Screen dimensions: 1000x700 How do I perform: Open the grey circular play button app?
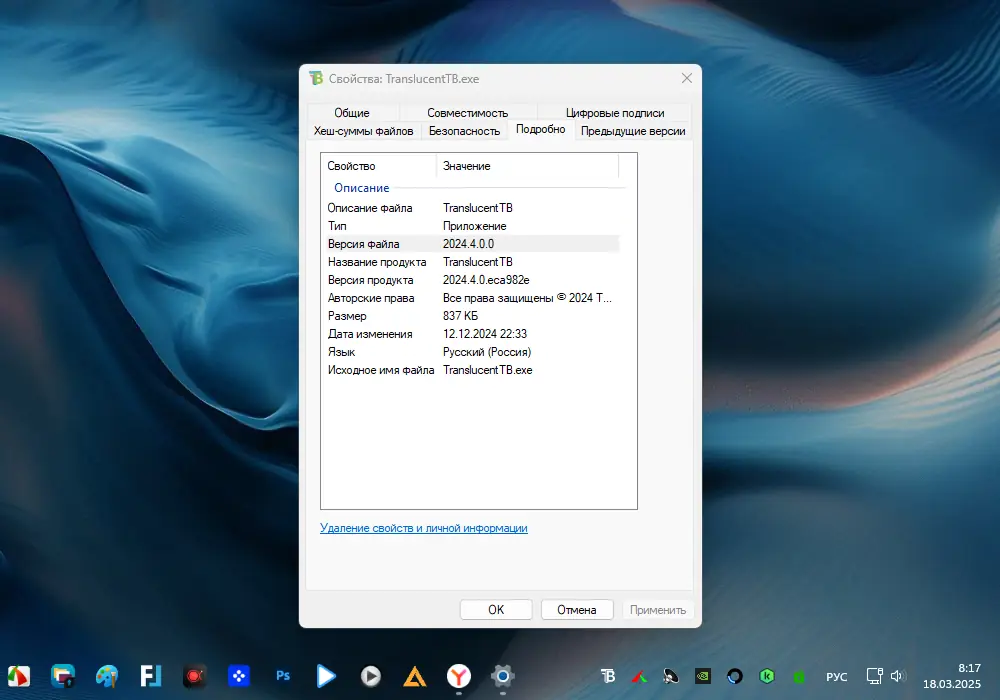tap(371, 676)
